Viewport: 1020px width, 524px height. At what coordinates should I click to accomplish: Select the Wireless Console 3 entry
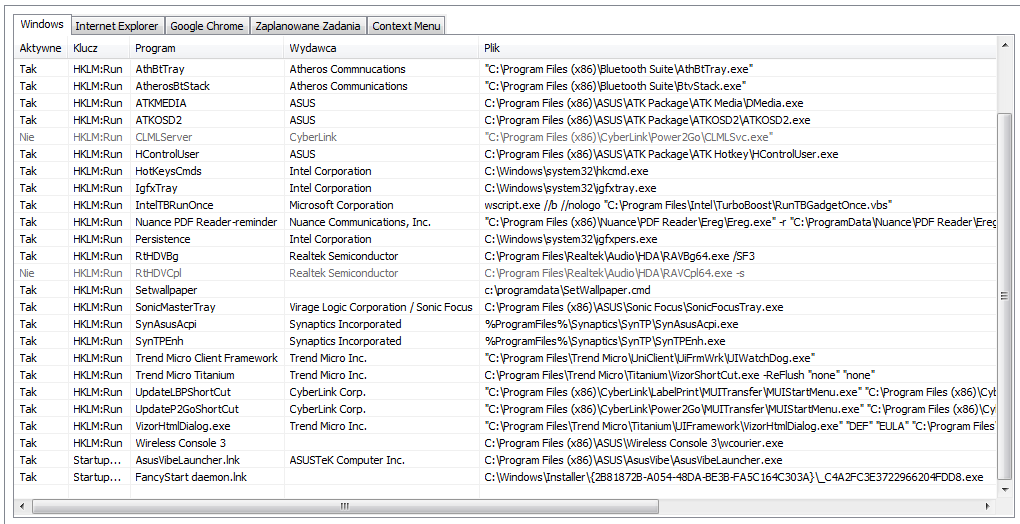(x=505, y=443)
